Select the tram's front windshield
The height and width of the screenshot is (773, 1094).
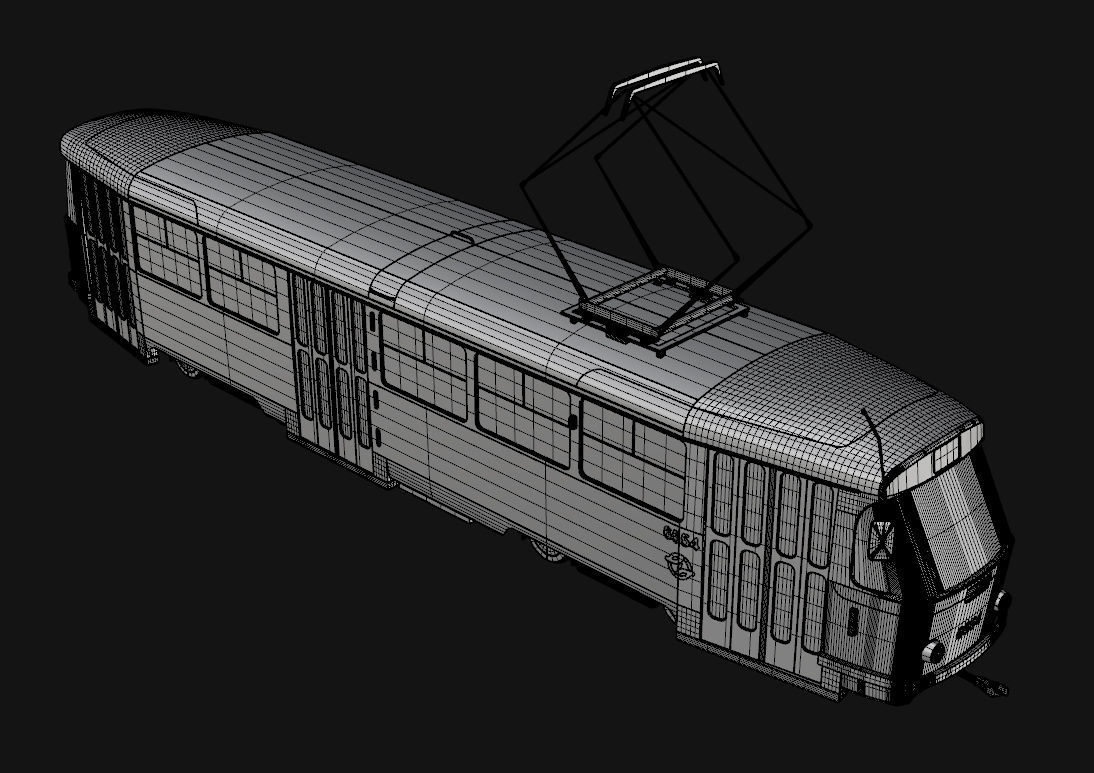point(958,524)
